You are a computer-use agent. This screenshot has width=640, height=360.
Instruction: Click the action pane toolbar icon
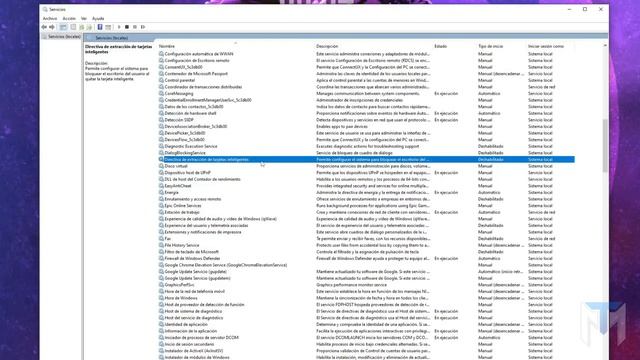coord(108,27)
